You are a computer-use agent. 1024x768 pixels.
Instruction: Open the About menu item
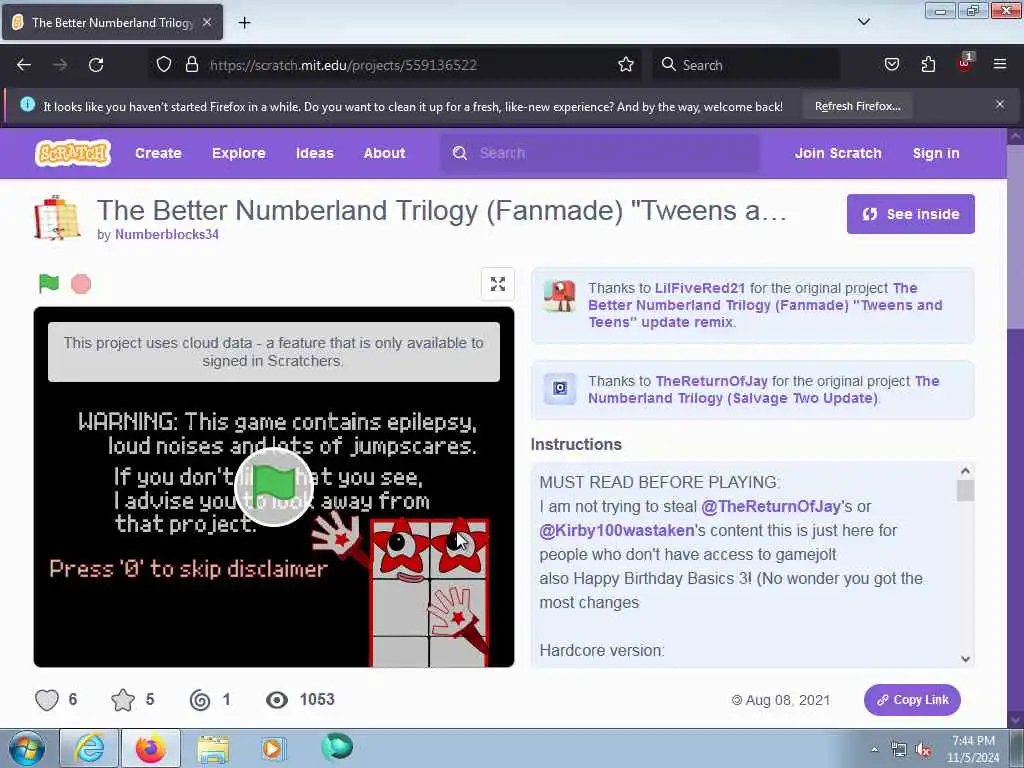click(x=384, y=153)
